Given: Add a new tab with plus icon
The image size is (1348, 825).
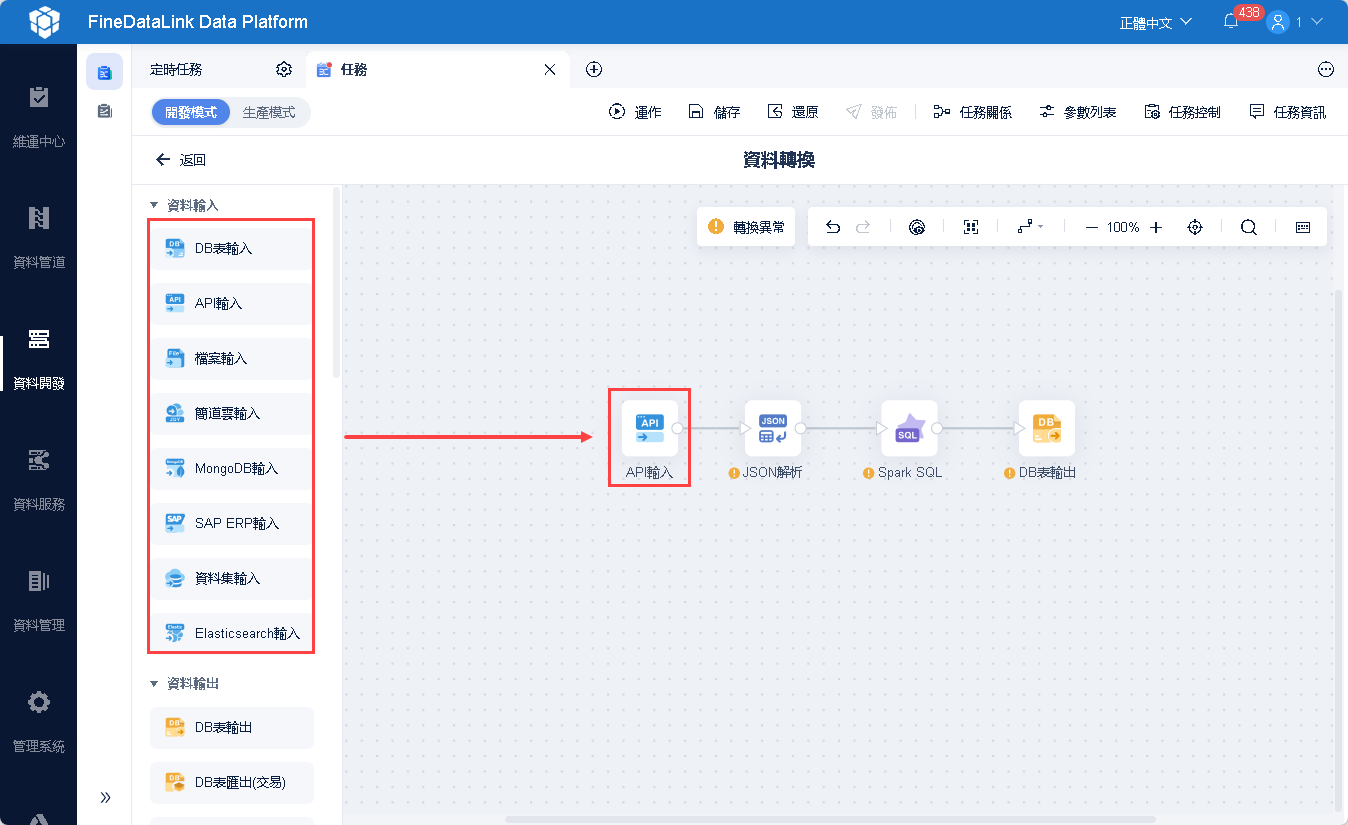Looking at the screenshot, I should [594, 69].
